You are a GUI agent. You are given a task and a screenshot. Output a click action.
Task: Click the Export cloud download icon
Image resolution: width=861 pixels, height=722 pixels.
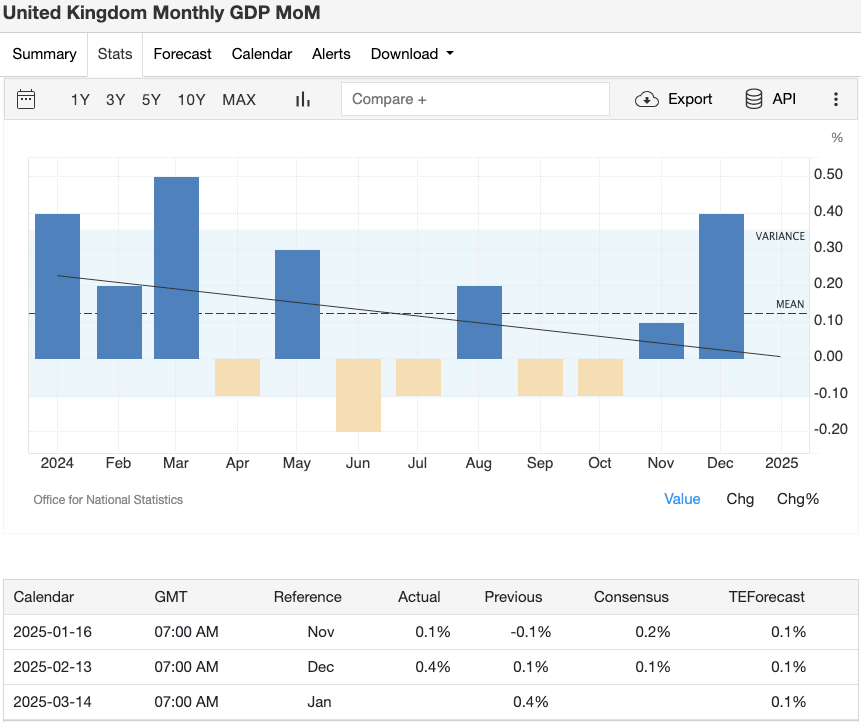(647, 99)
